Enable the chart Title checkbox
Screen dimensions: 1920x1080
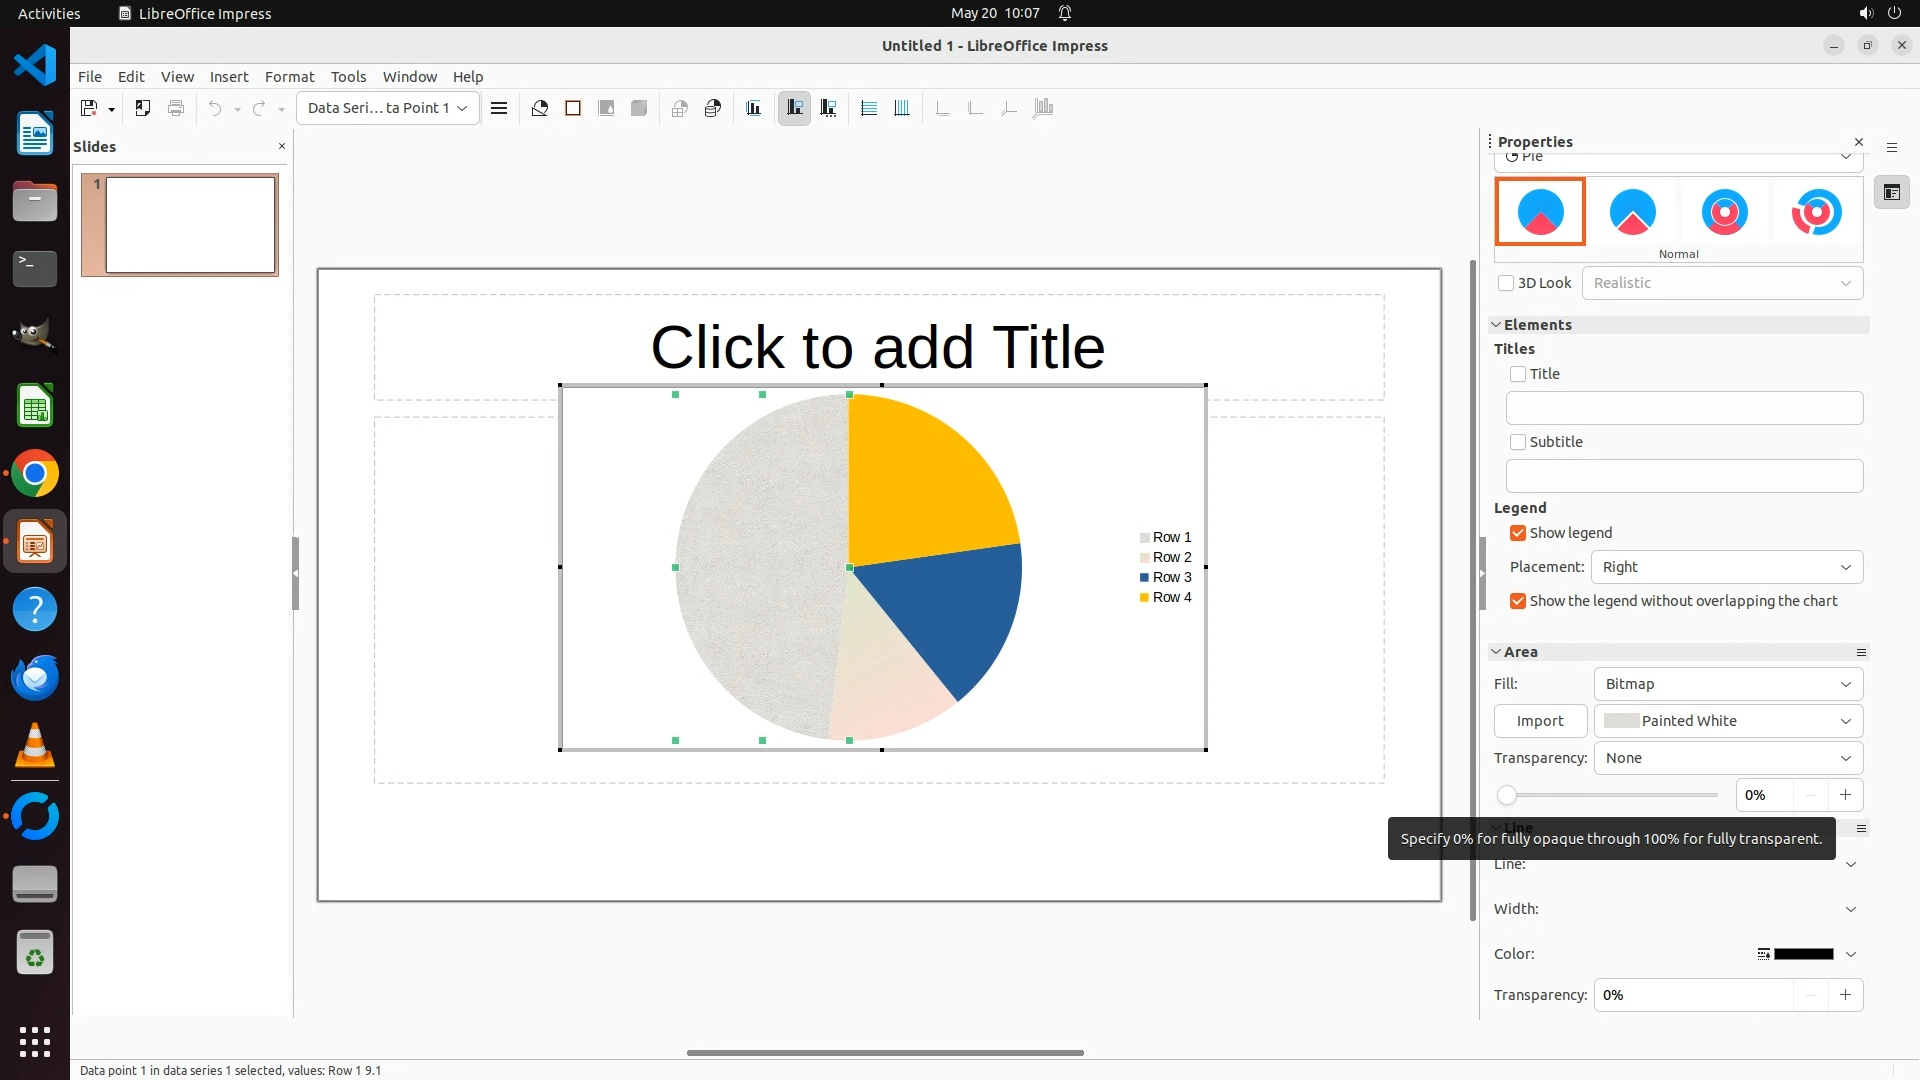pyautogui.click(x=1518, y=374)
